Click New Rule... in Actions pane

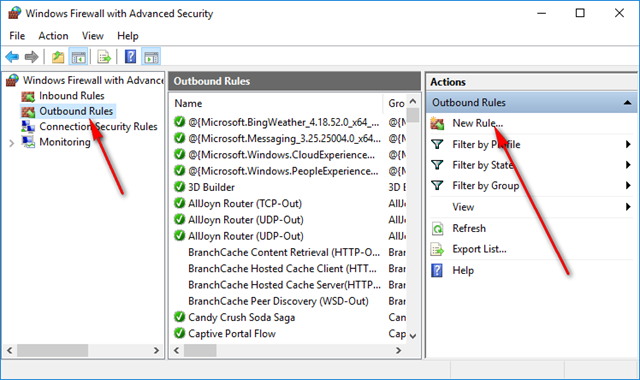point(478,123)
